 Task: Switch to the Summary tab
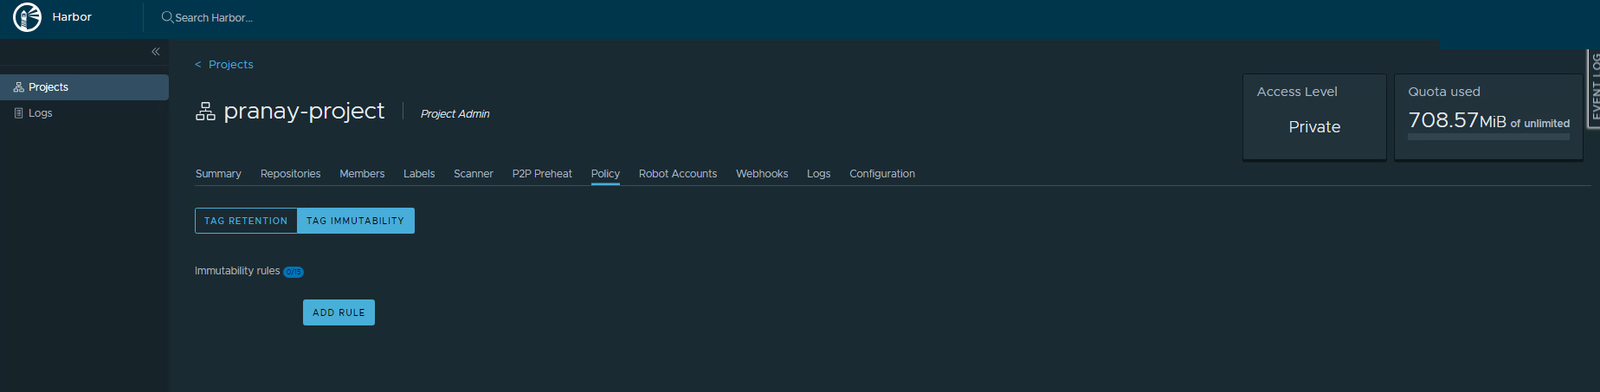tap(218, 174)
